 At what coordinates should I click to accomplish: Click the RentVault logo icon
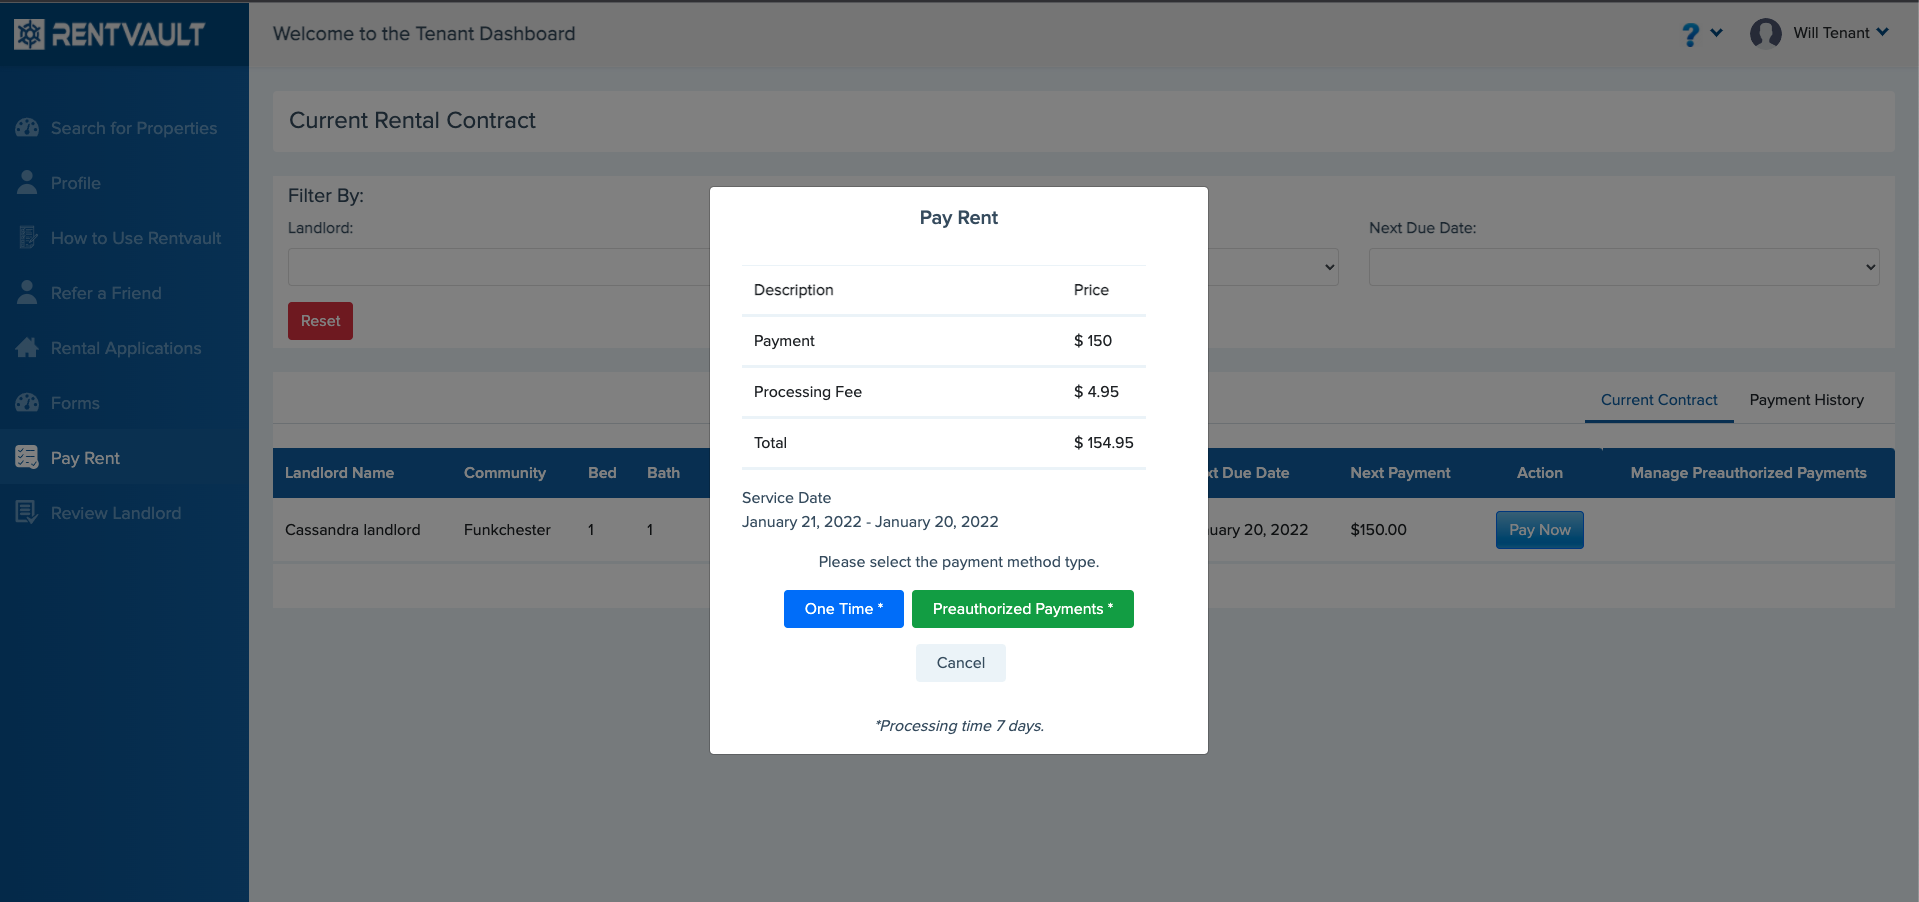tap(29, 34)
